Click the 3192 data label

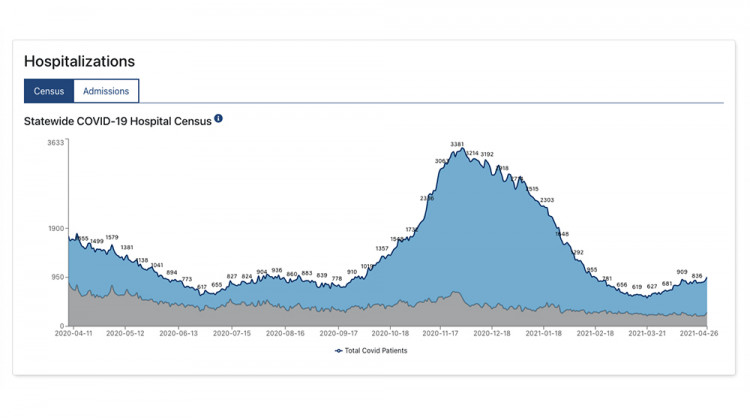[487, 154]
